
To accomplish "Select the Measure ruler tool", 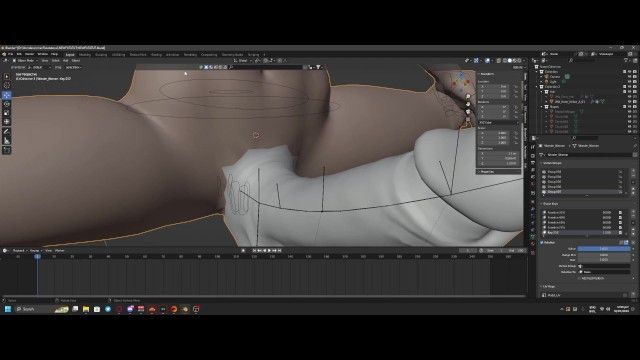I will (x=7, y=141).
